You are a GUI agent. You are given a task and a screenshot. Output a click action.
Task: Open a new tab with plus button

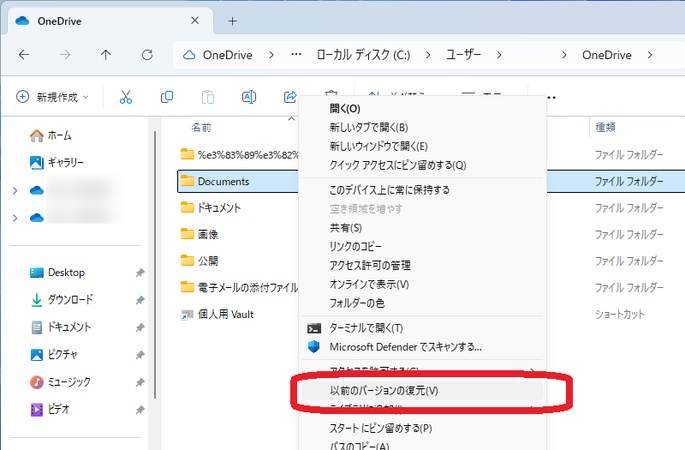tap(232, 21)
